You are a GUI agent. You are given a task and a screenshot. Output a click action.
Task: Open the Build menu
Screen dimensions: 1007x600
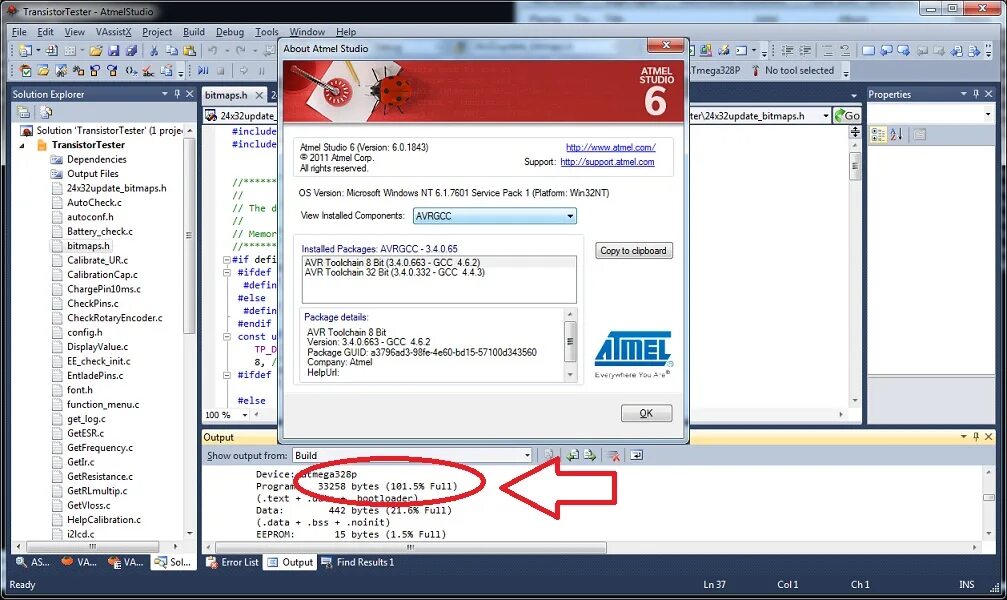194,31
